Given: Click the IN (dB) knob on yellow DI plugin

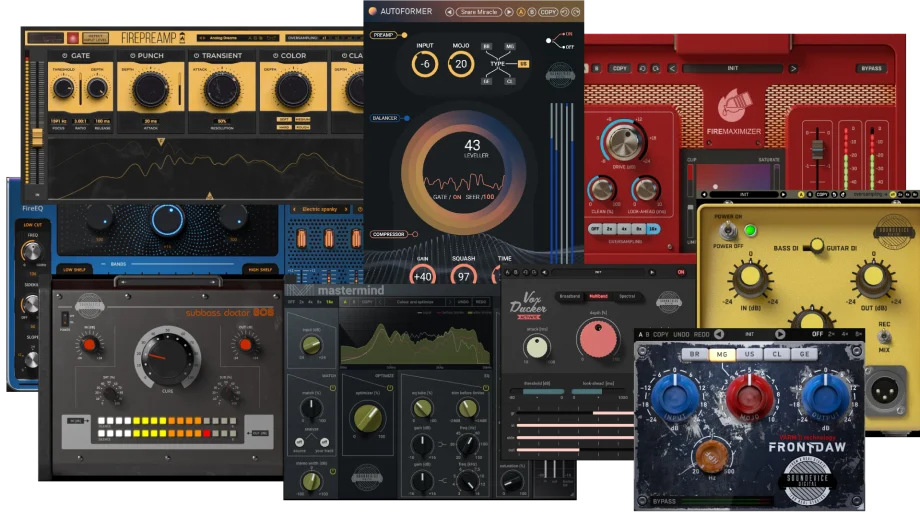Looking at the screenshot, I should click(x=750, y=278).
